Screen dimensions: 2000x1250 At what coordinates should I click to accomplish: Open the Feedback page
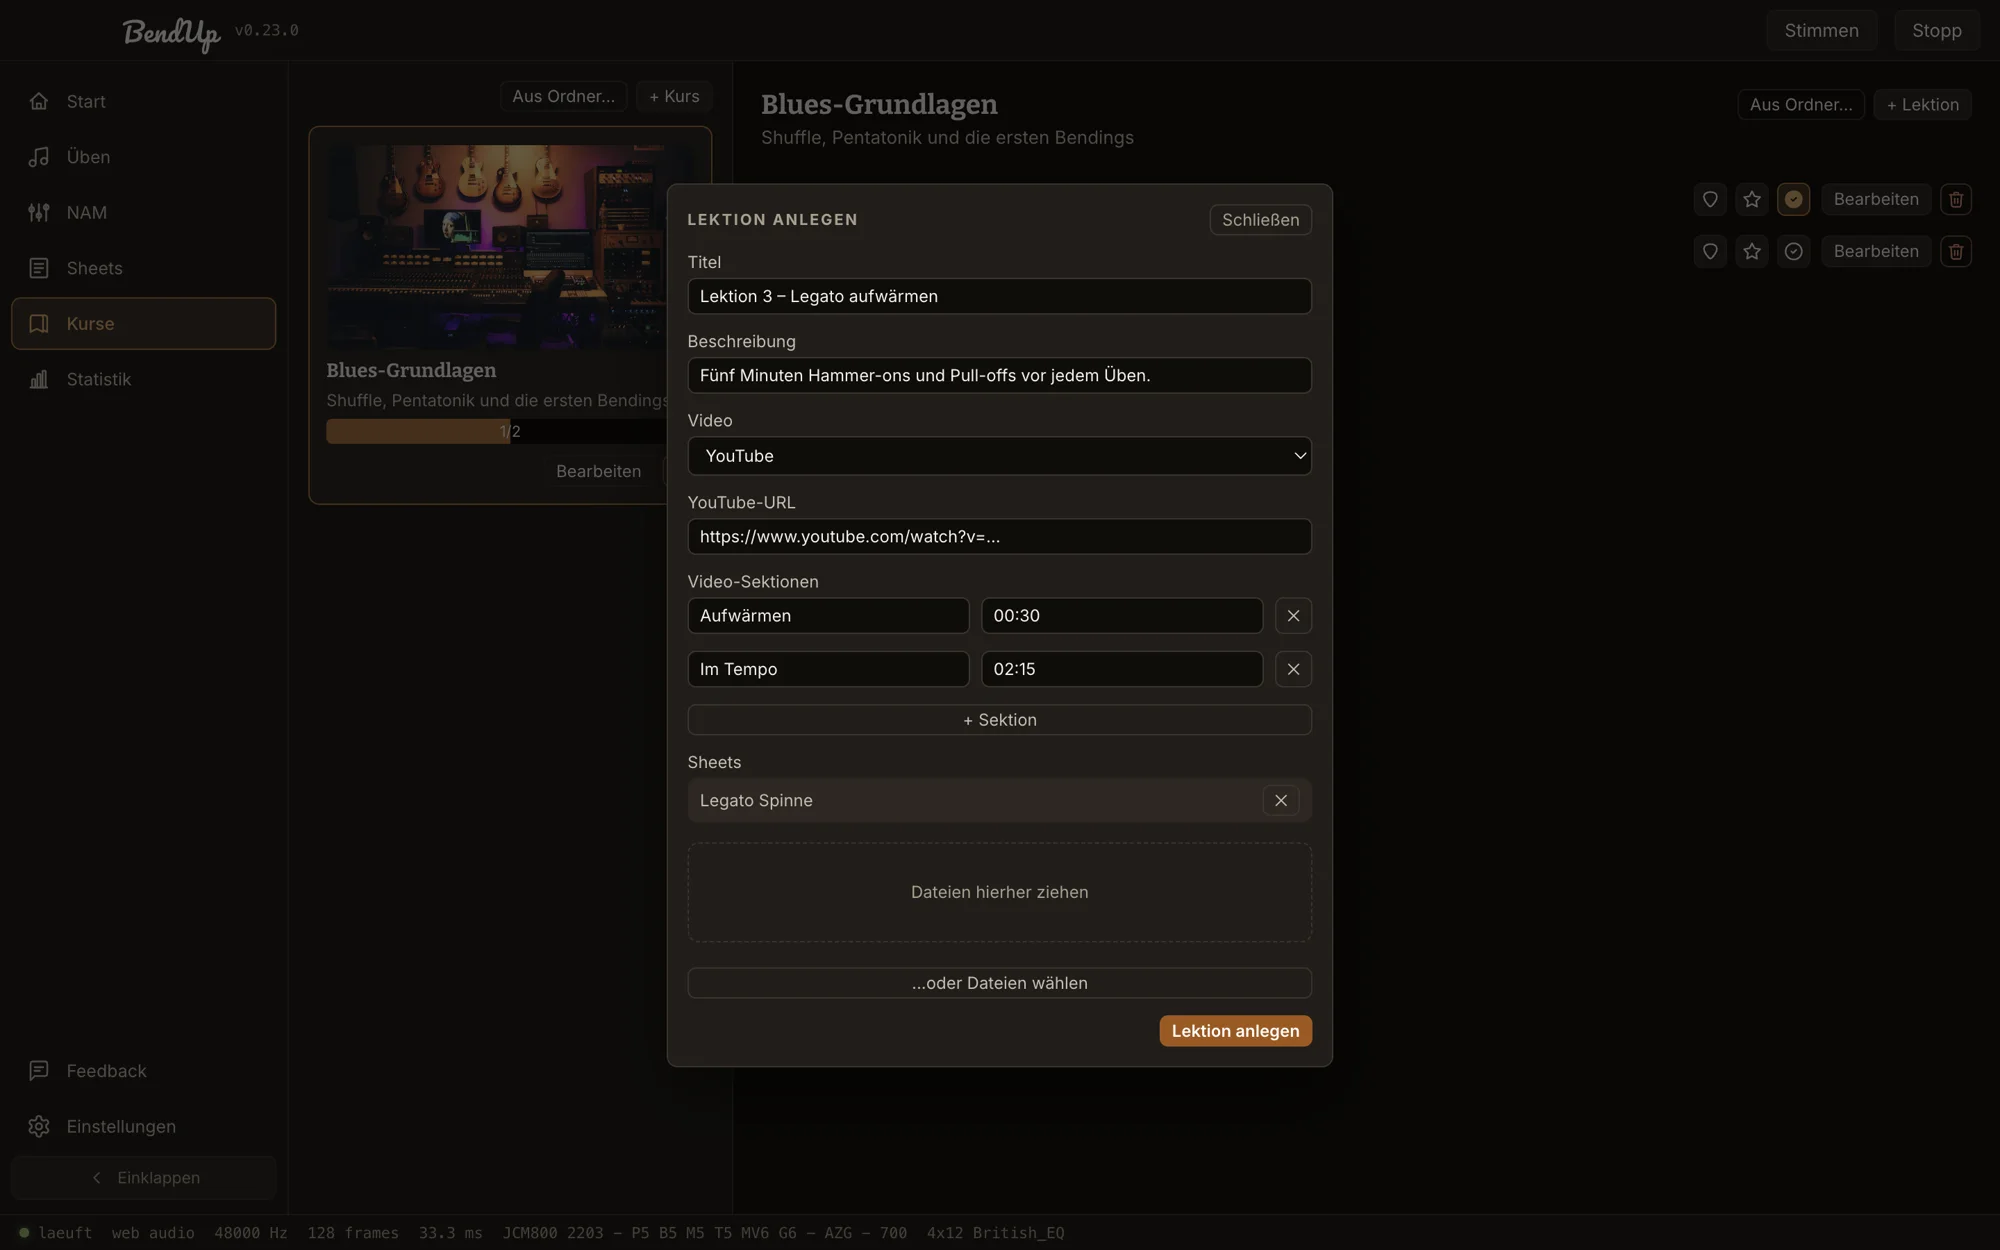pos(143,1071)
